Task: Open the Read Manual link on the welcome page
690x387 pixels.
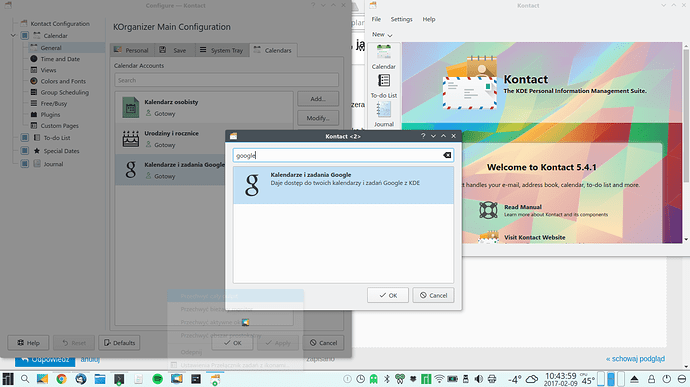Action: [522, 207]
